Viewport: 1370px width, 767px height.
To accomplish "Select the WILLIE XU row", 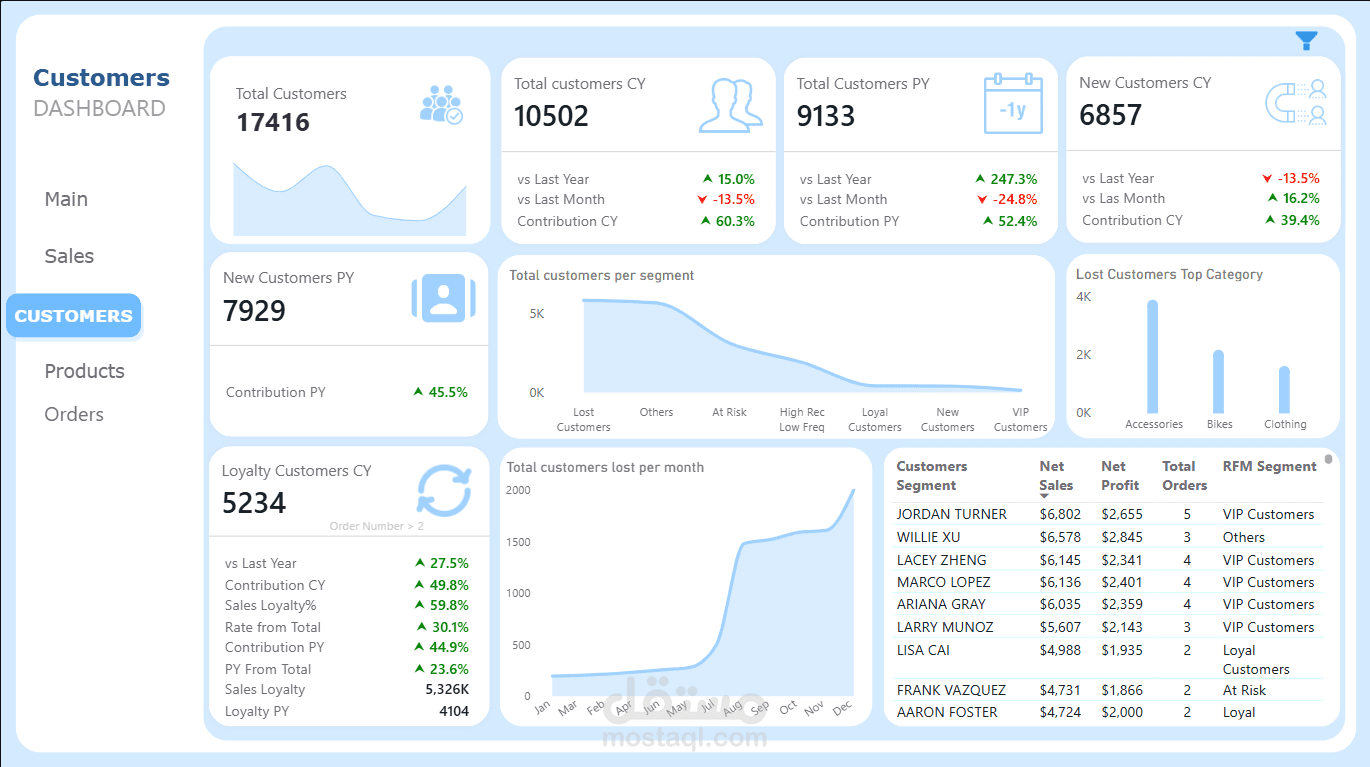I will point(1107,537).
